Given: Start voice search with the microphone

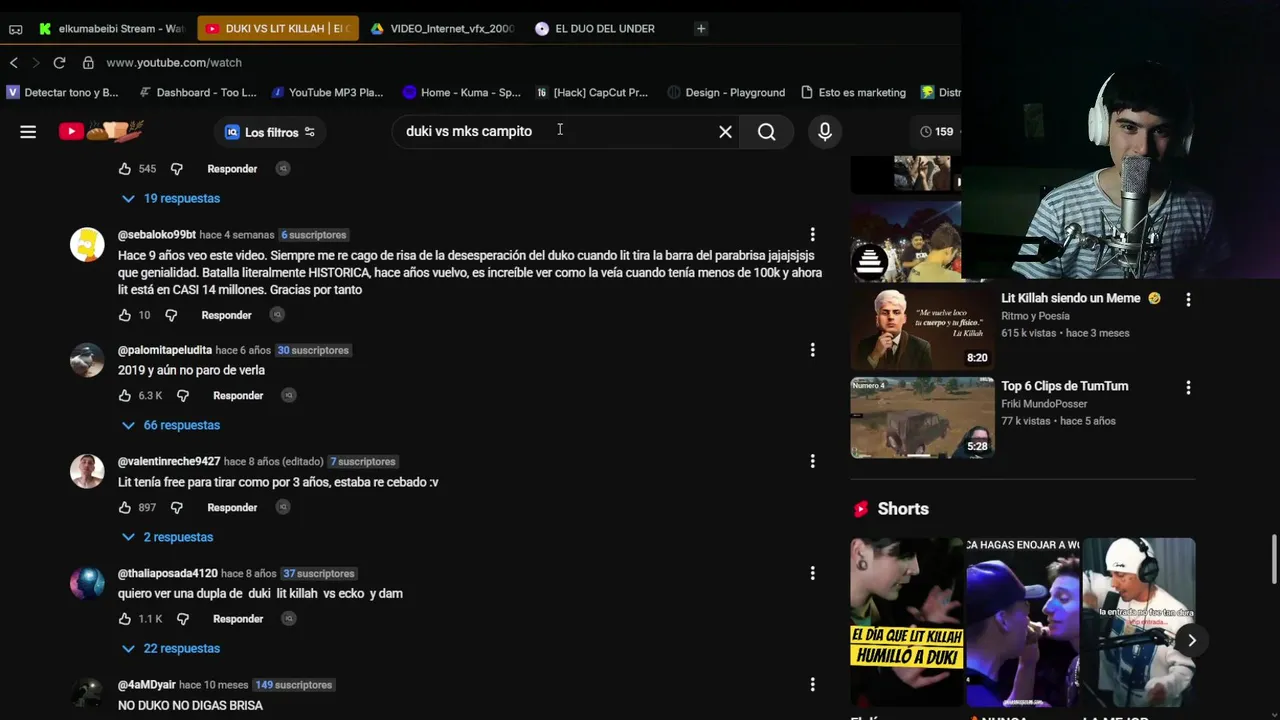Looking at the screenshot, I should coord(824,132).
